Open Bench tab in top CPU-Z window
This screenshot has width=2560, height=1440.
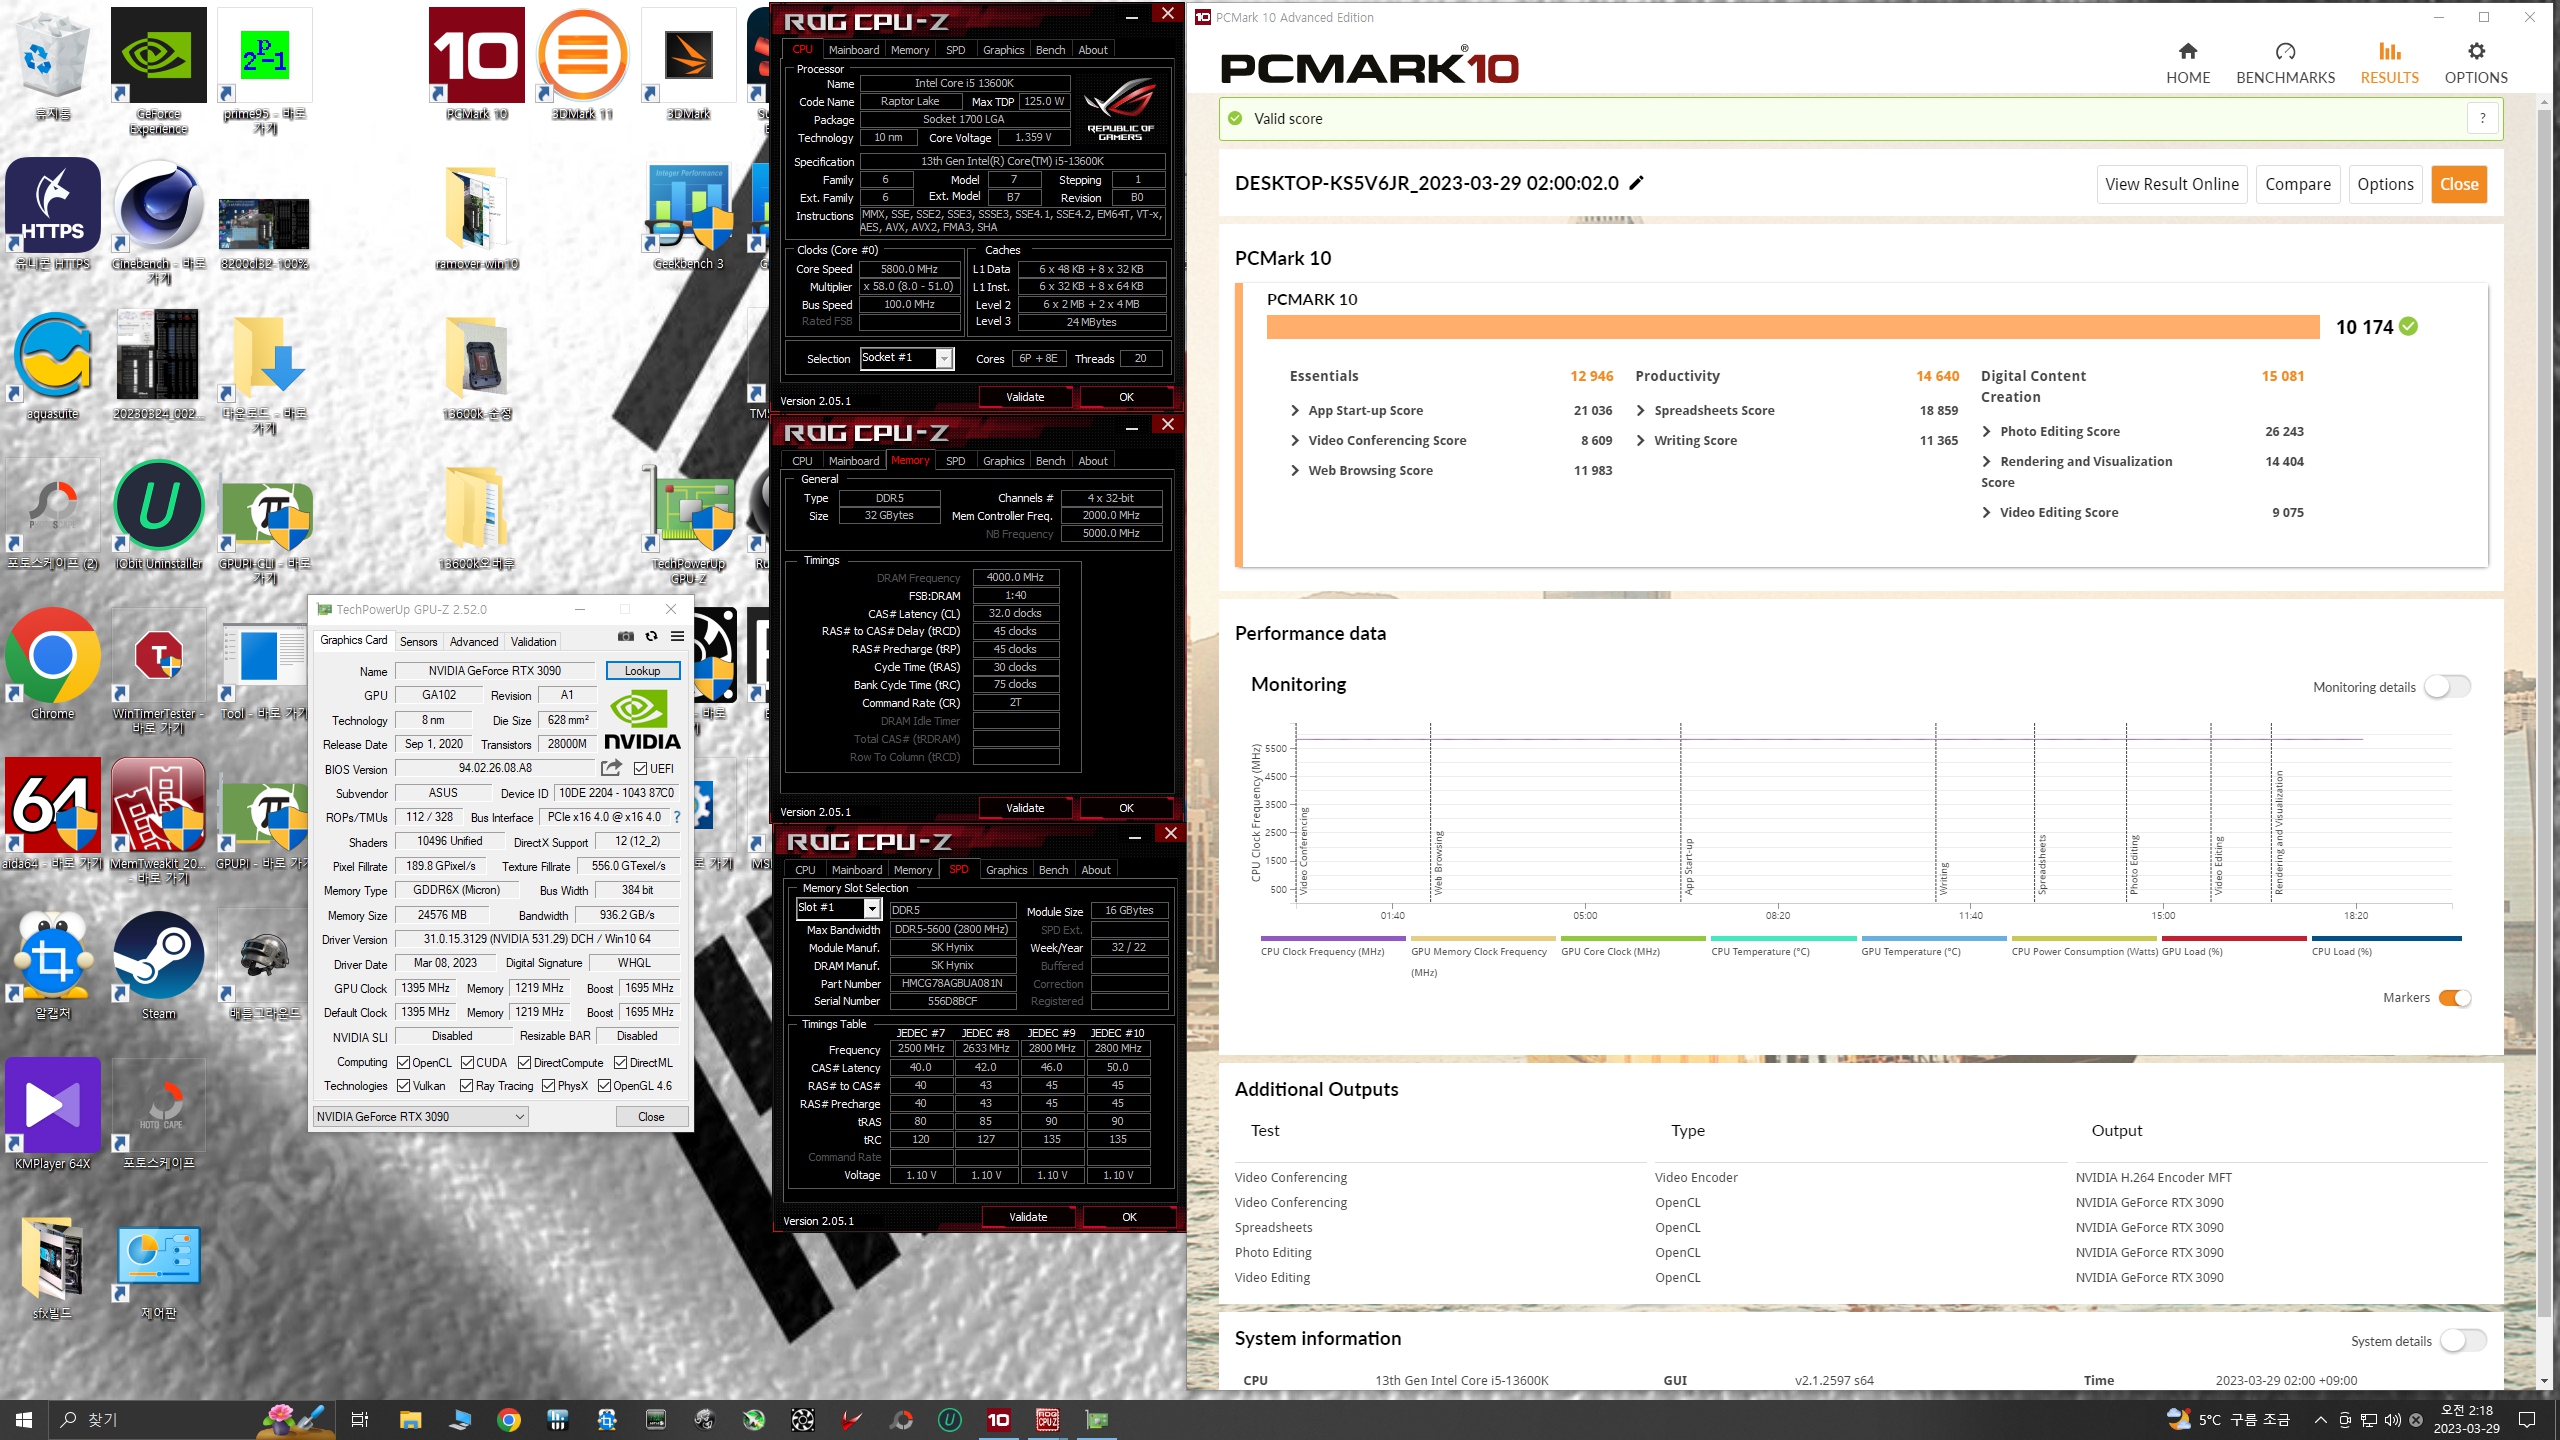click(1050, 50)
